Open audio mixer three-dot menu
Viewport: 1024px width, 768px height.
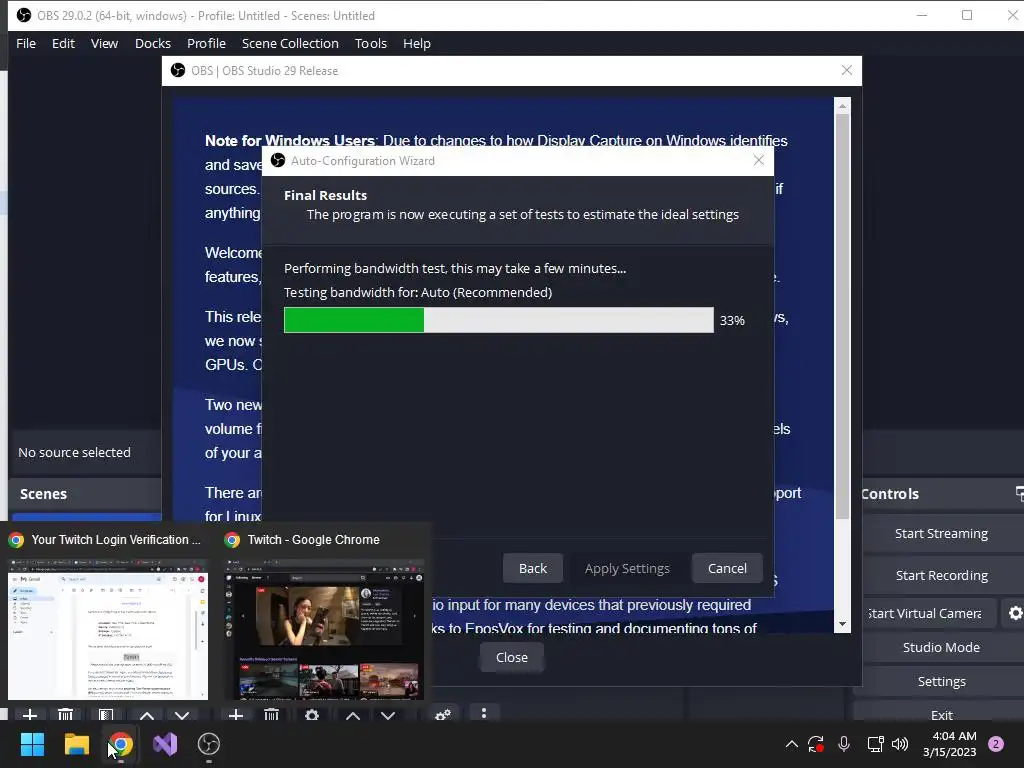pos(484,713)
